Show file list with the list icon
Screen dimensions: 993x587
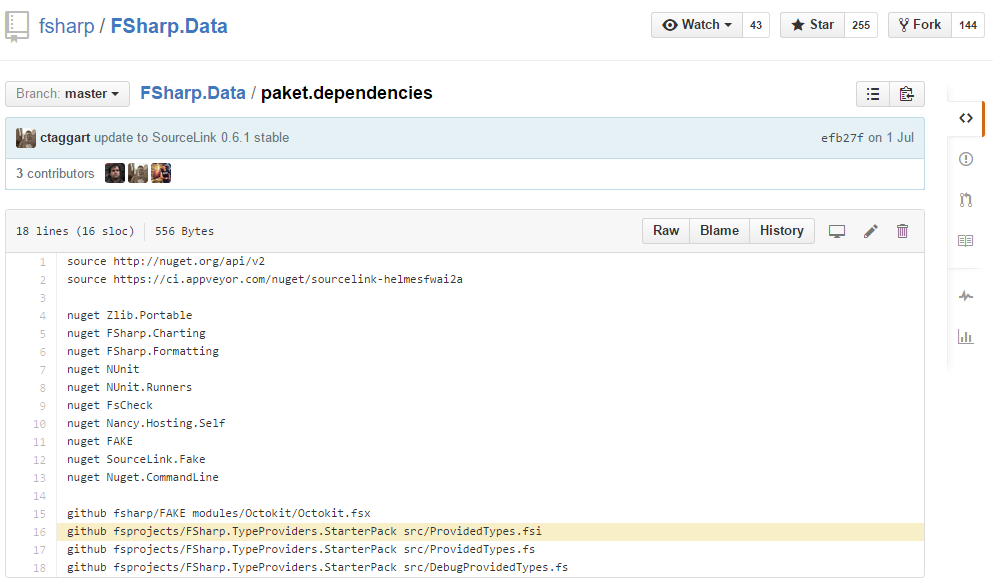(873, 94)
